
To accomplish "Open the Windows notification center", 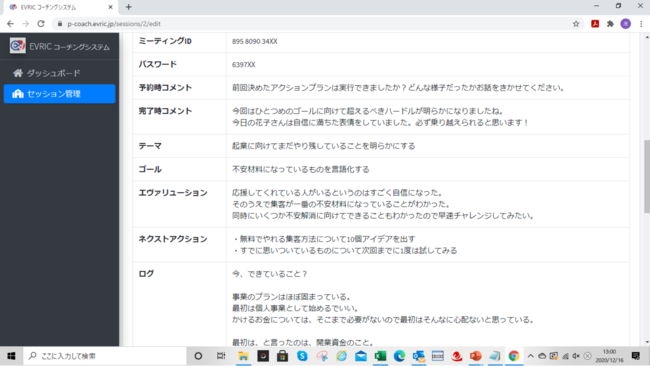I will click(635, 356).
